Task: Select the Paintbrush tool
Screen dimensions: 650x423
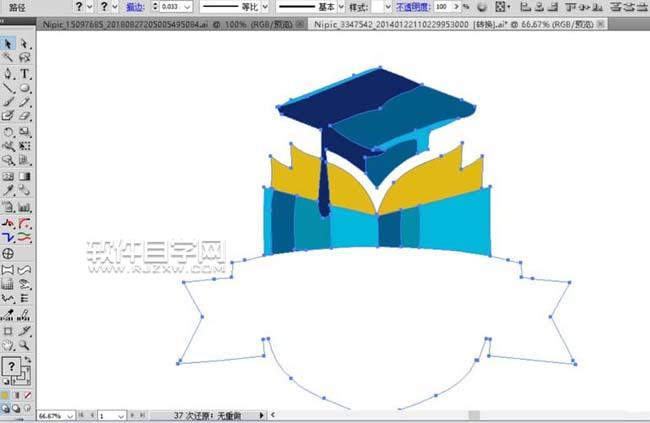Action: [x=7, y=102]
